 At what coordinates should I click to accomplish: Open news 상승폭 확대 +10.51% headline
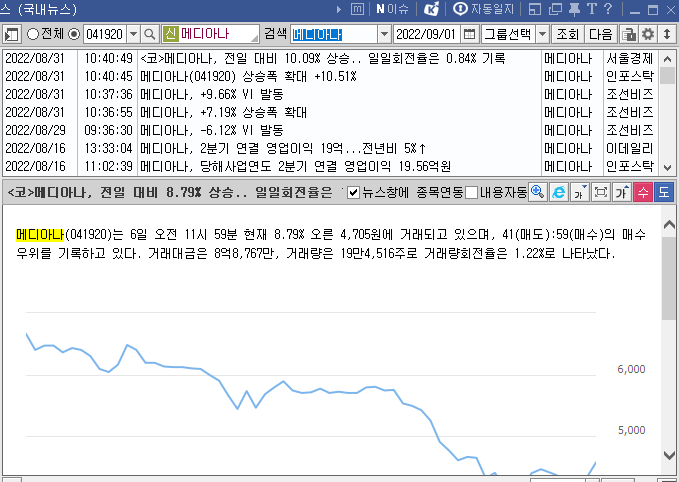pyautogui.click(x=249, y=77)
